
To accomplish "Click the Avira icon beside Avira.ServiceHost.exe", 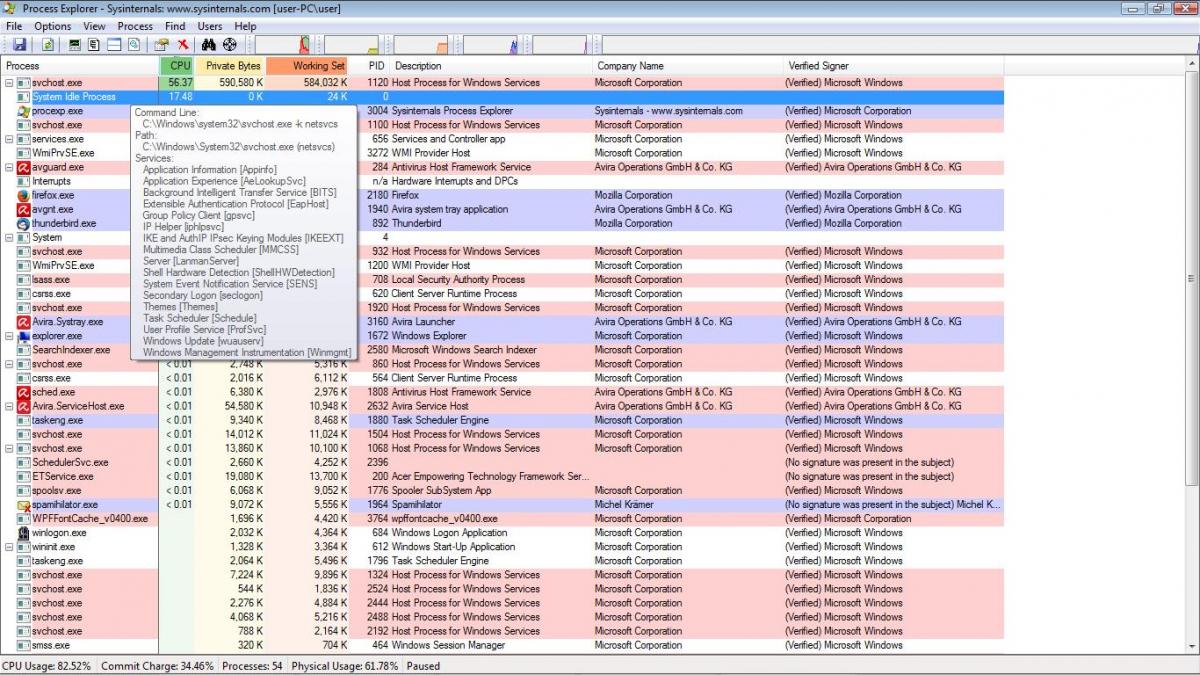I will (24, 406).
